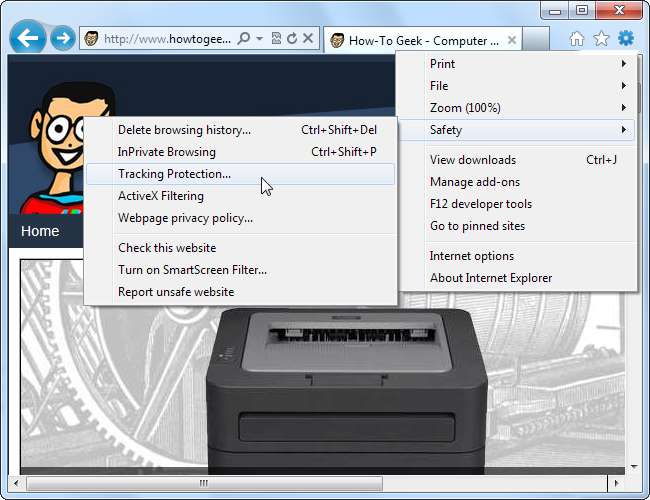Expand the Zoom submenu arrow
Screen dimensions: 650x500
point(623,108)
